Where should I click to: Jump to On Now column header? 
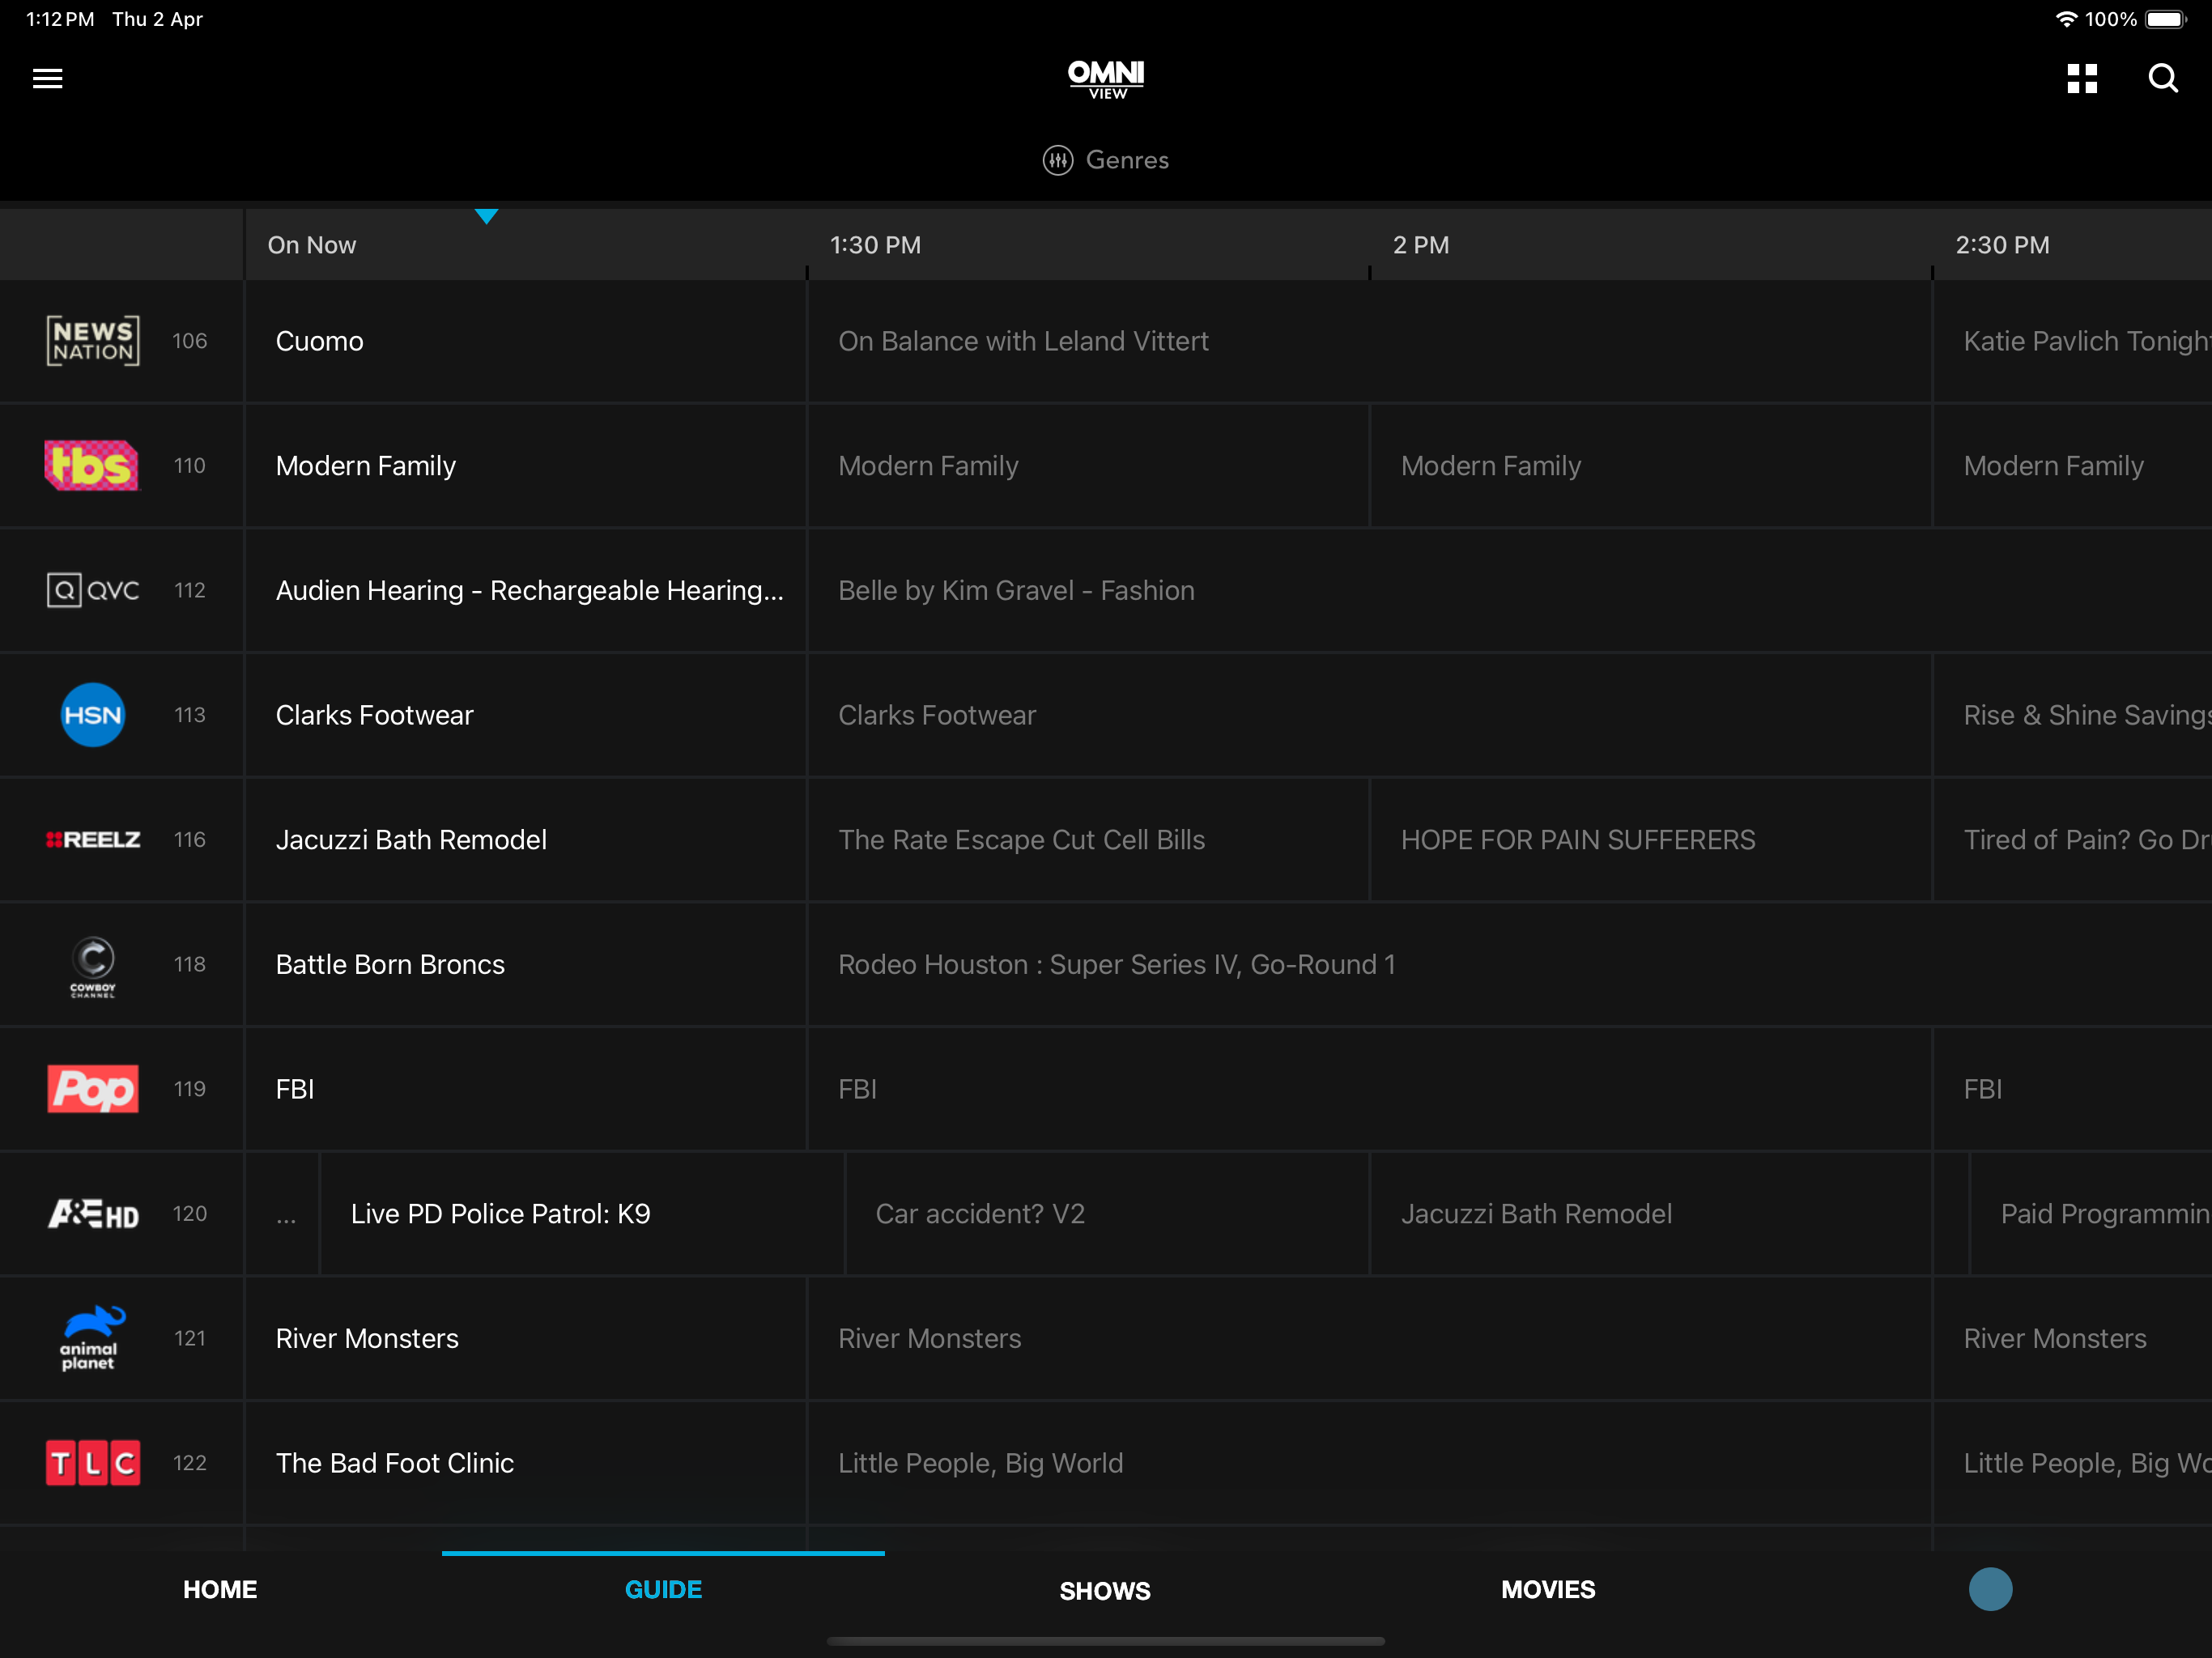pos(311,245)
